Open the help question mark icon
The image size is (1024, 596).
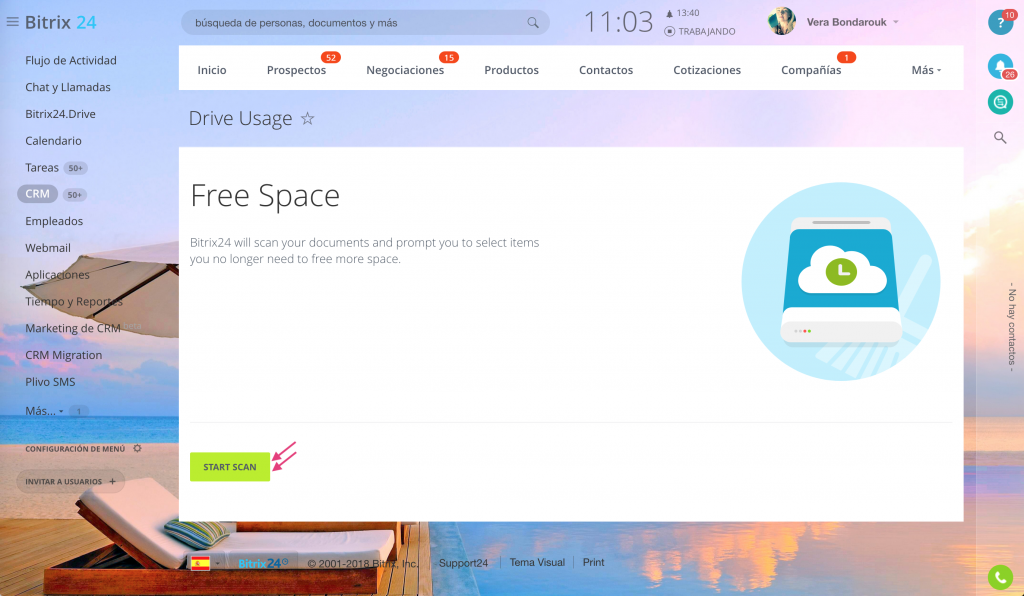coord(1000,23)
